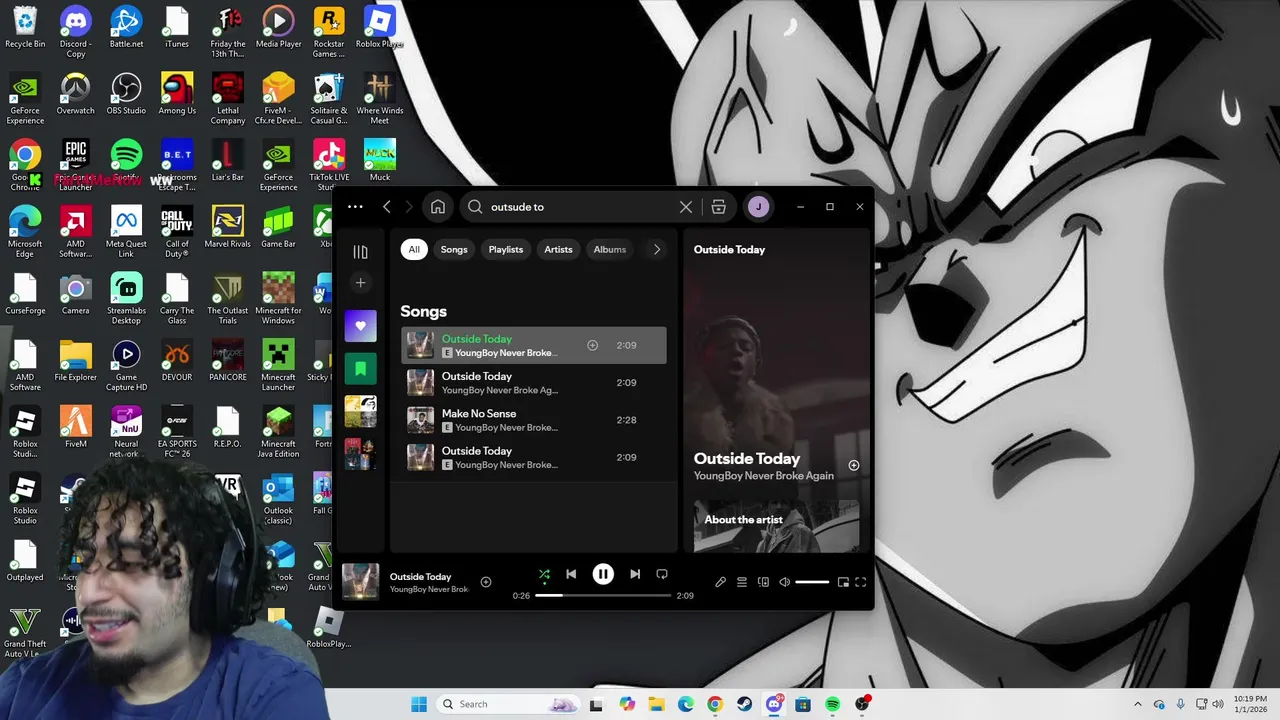Open the About the artist card

(x=777, y=526)
